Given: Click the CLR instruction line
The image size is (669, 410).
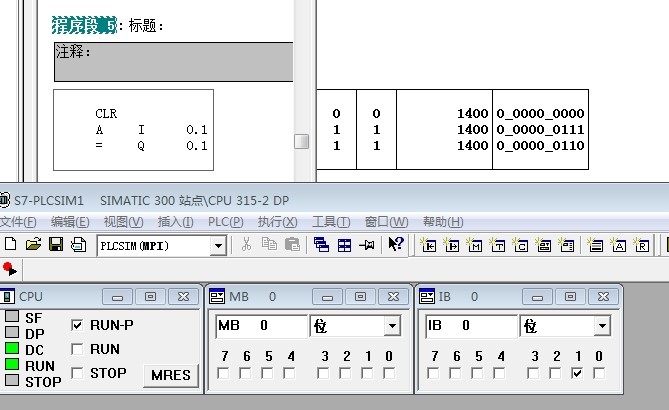Looking at the screenshot, I should (x=106, y=113).
